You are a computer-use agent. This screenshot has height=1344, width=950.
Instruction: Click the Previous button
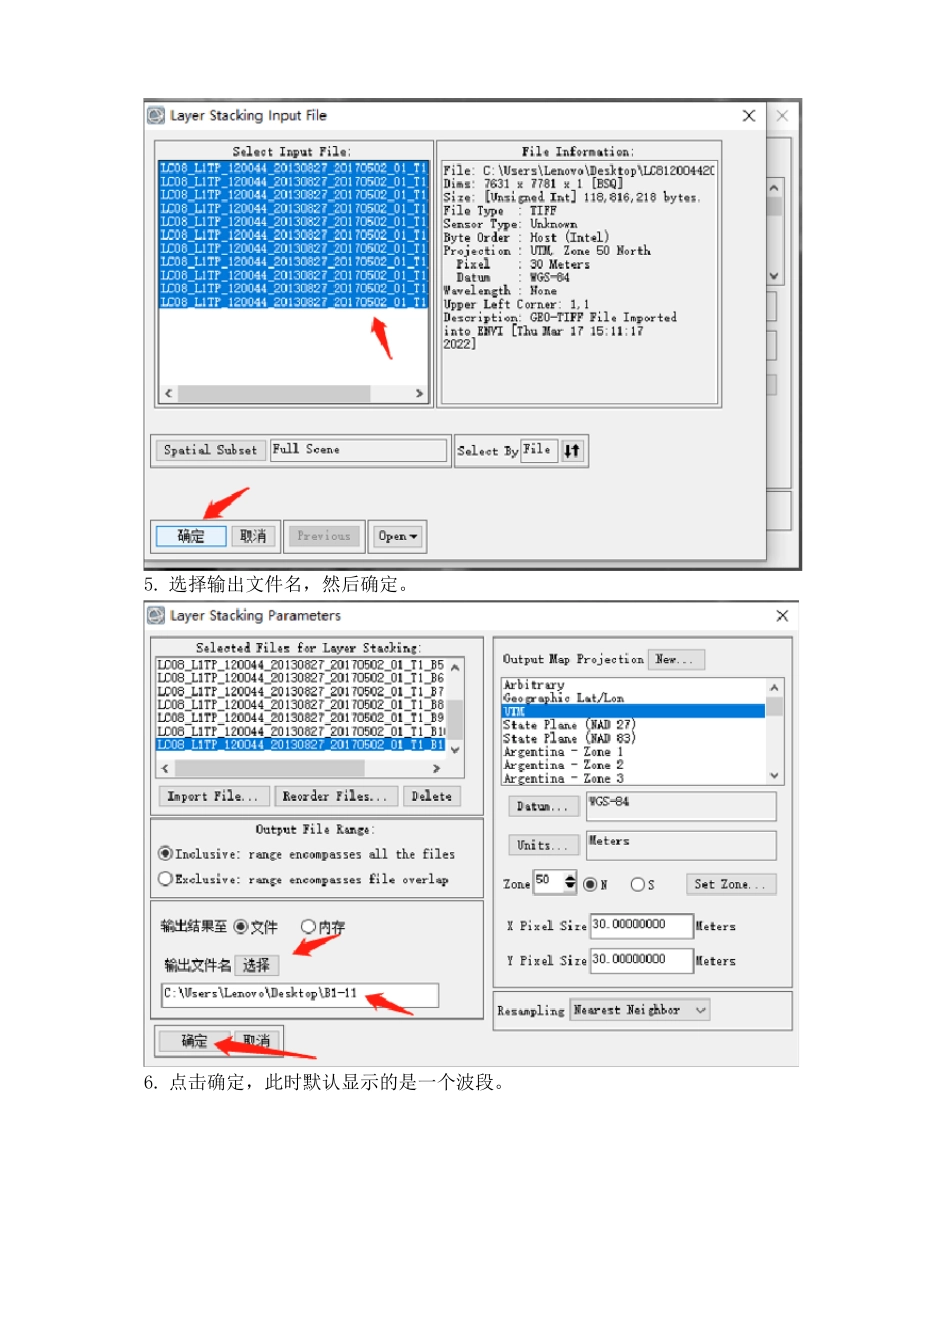click(x=324, y=536)
